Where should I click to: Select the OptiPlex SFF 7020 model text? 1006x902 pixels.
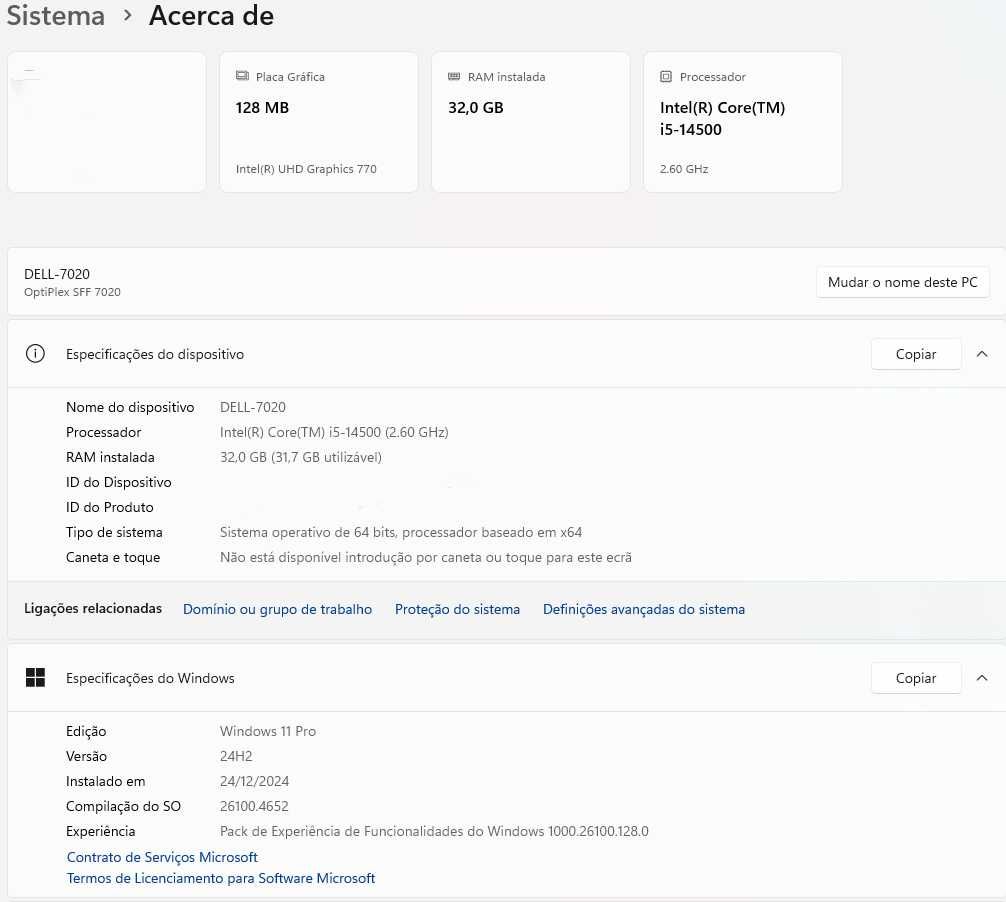(x=72, y=292)
